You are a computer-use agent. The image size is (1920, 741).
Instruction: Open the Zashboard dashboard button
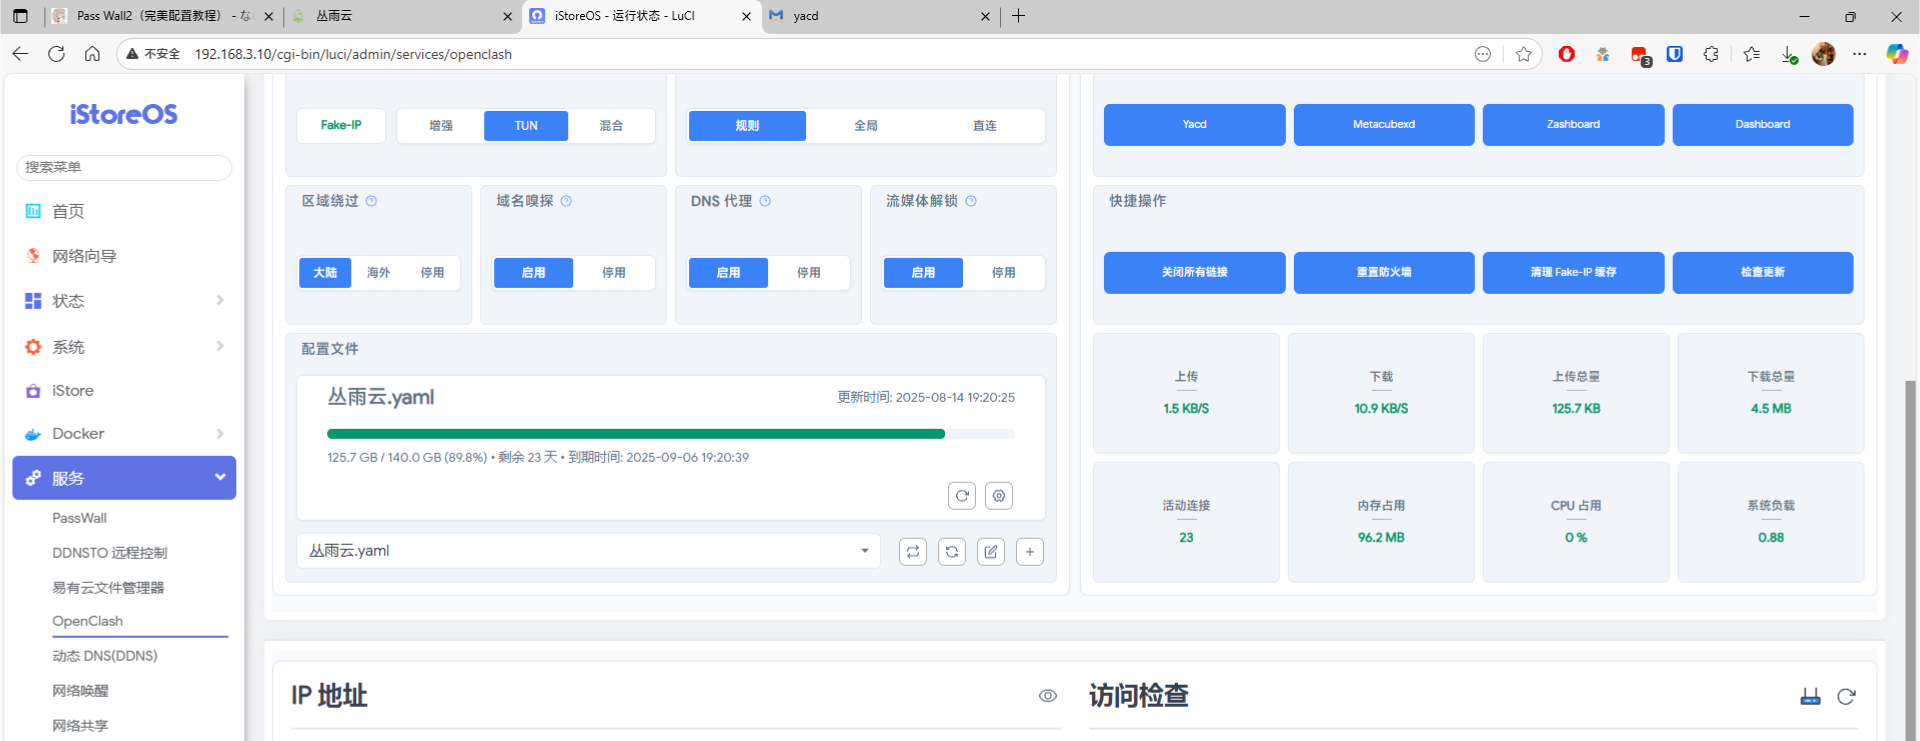coord(1573,125)
